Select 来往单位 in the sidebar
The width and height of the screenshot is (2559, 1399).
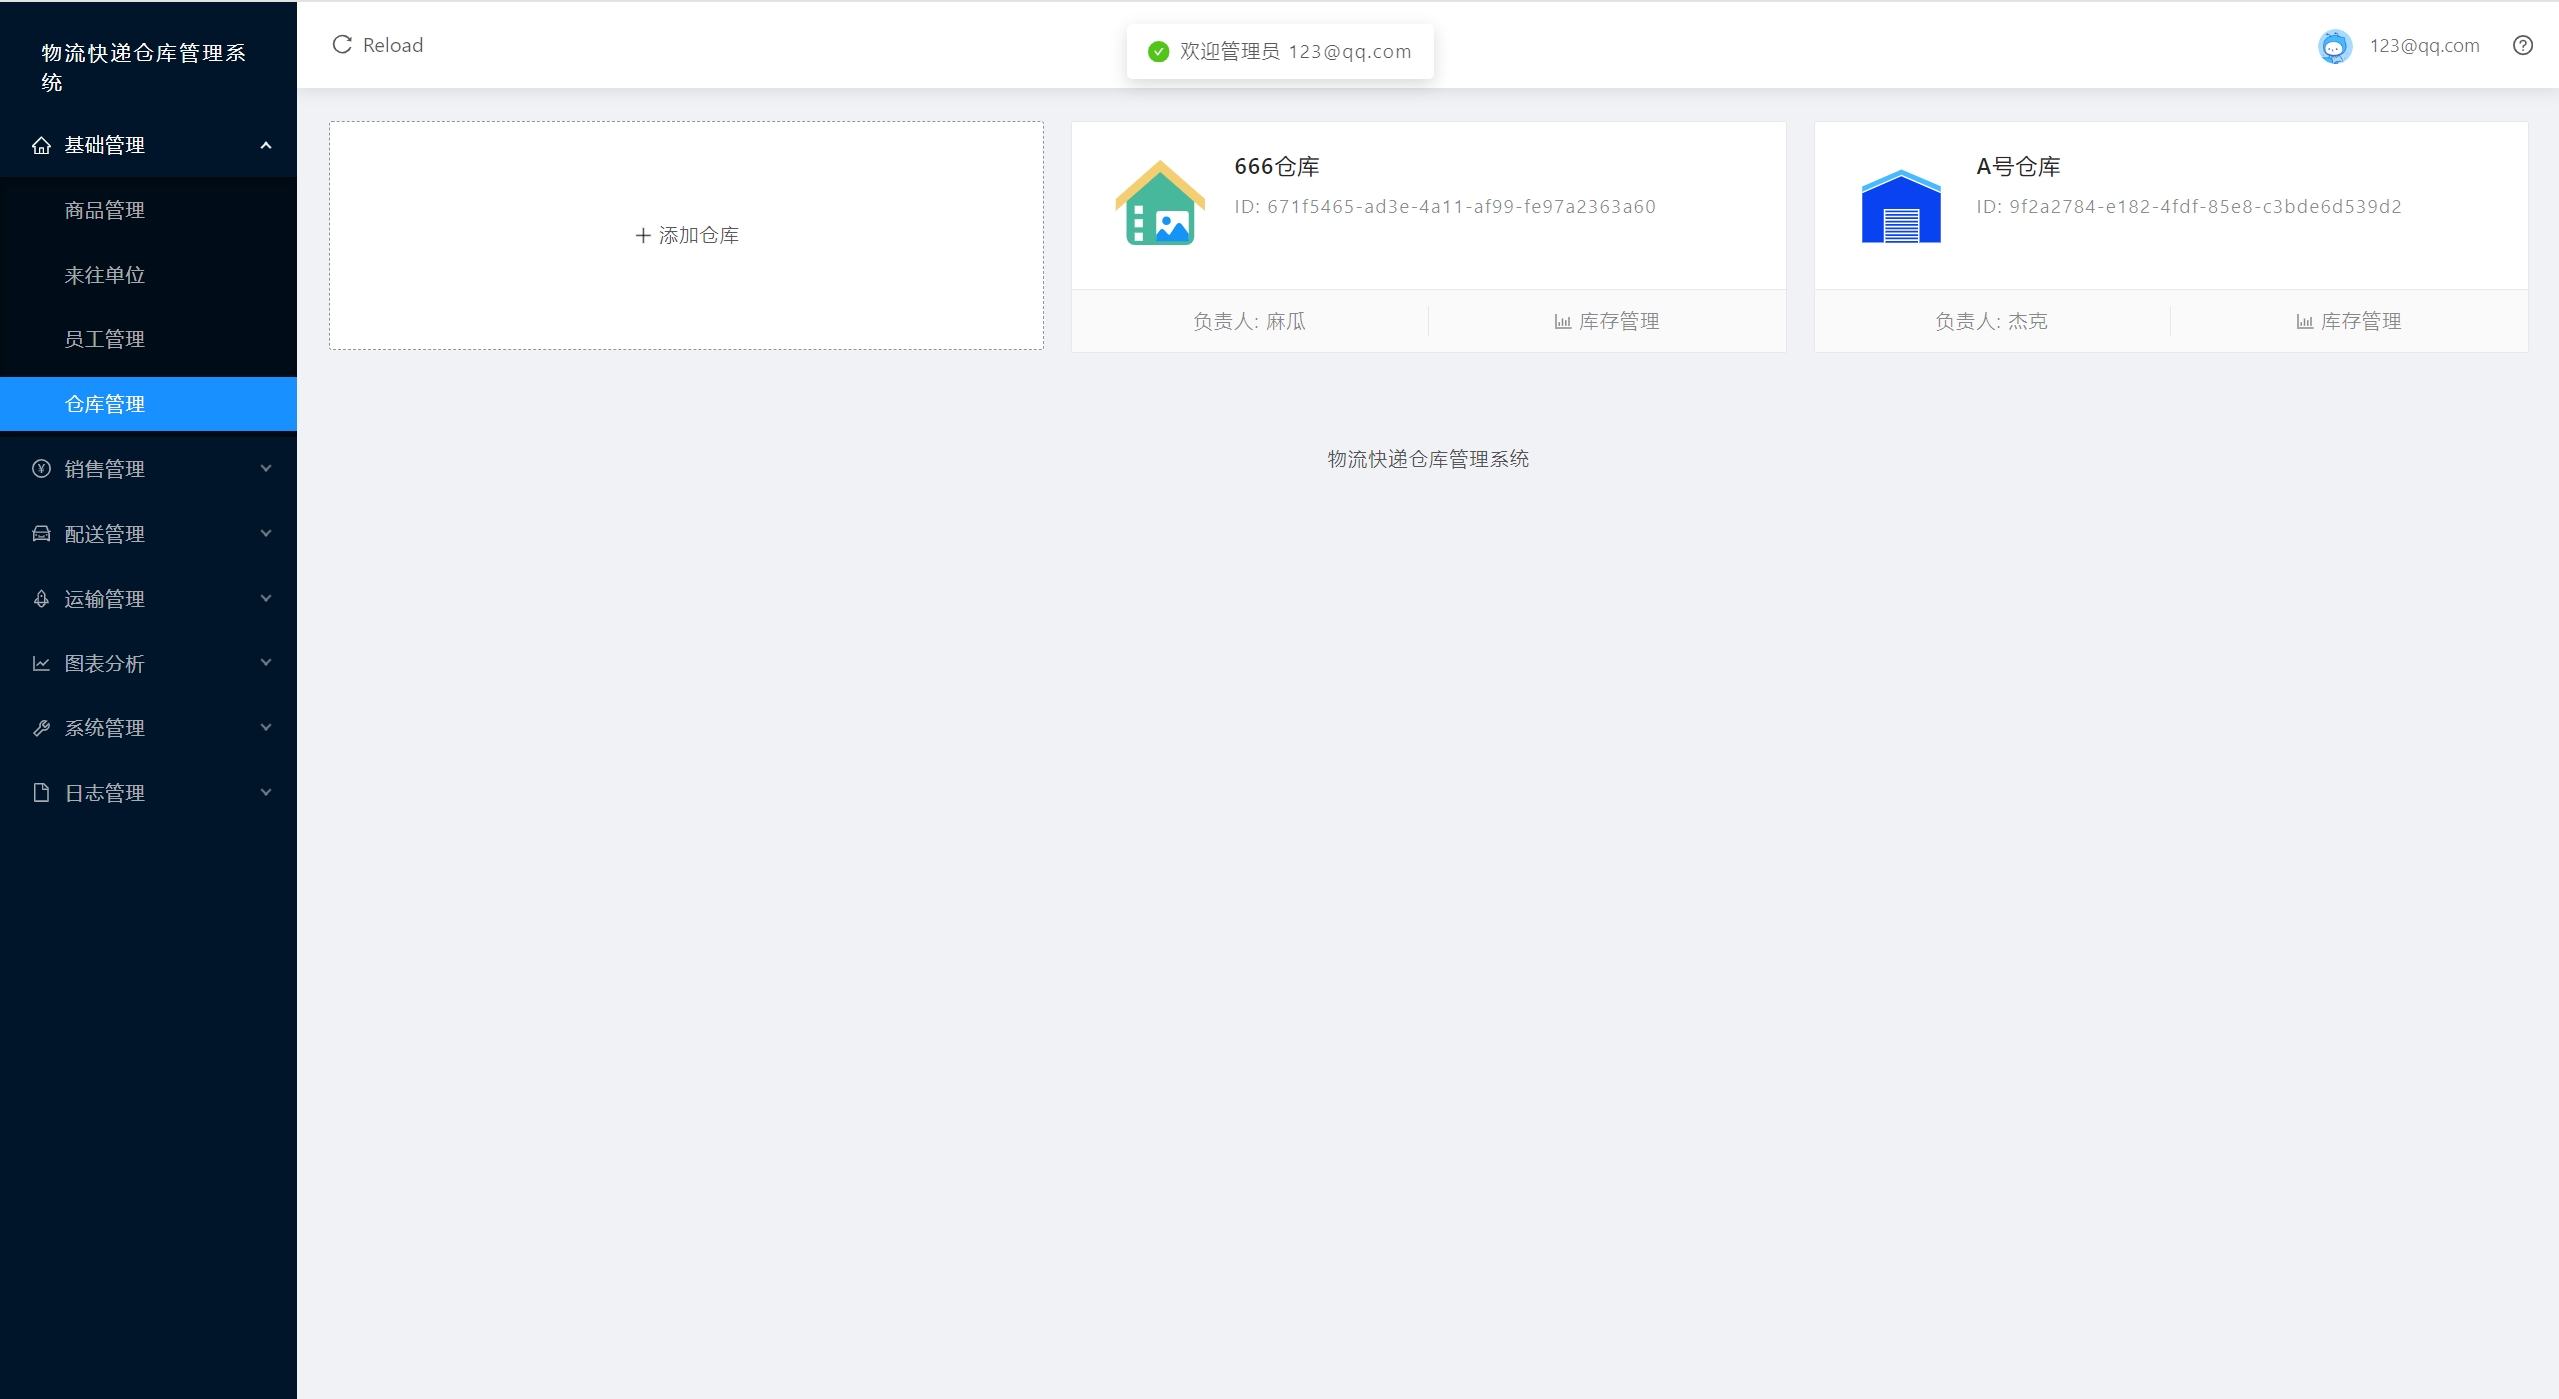[105, 275]
